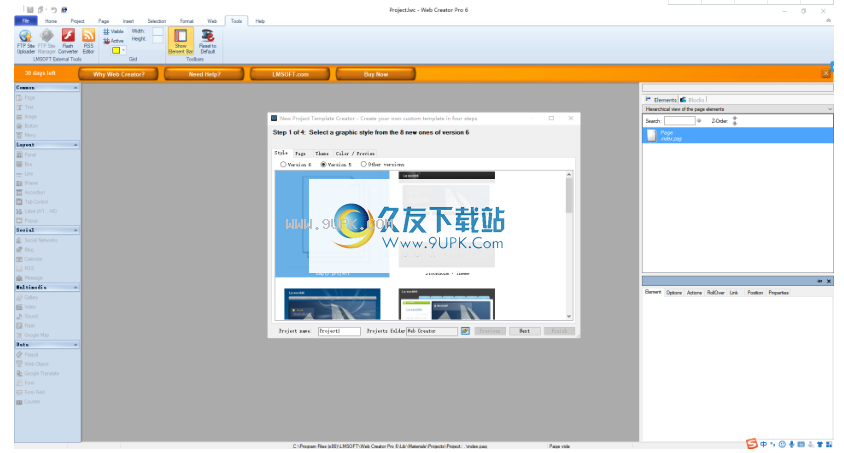Viewport: 844px width, 453px height.
Task: Click the search go arrow in Elements panel
Action: pos(699,121)
